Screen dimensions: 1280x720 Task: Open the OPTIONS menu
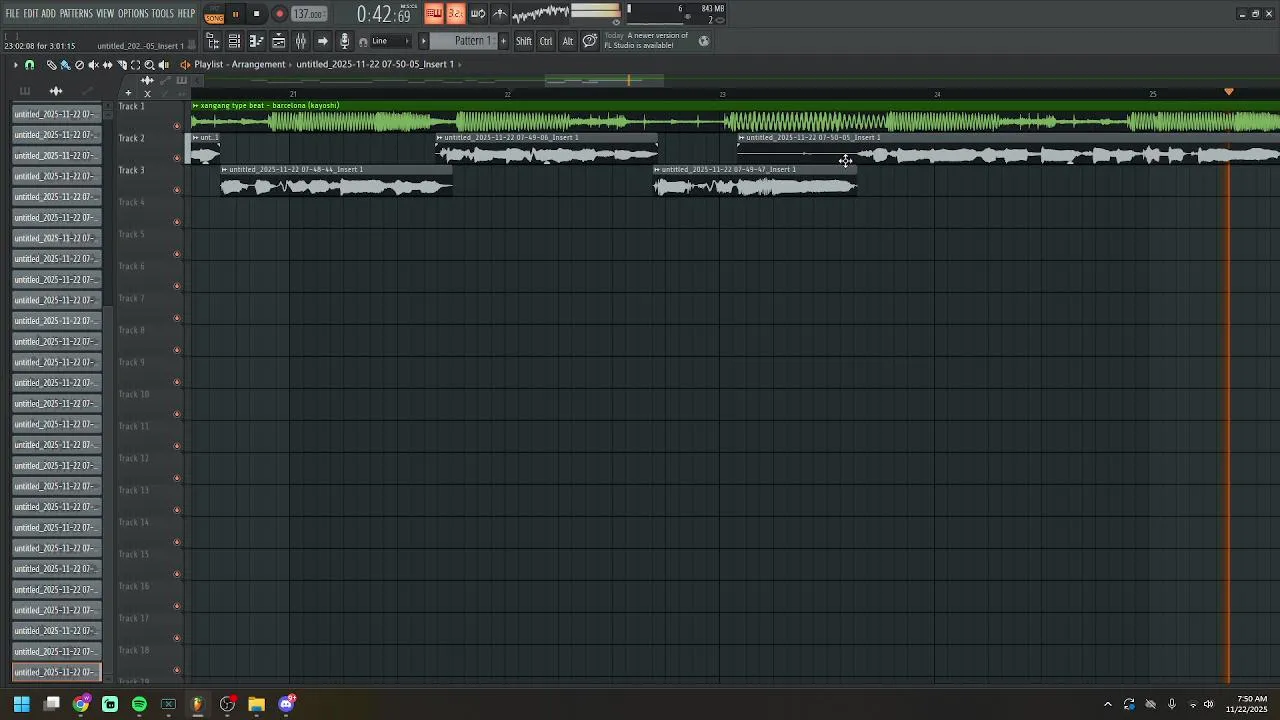coord(133,14)
